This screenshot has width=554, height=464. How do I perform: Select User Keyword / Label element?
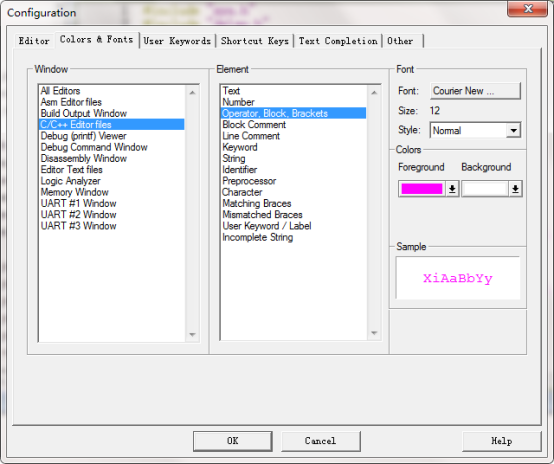(x=293, y=226)
